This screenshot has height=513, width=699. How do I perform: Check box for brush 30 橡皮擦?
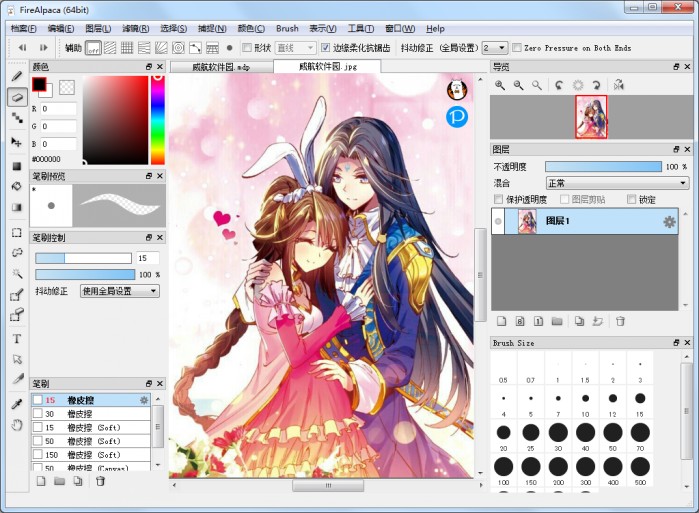pyautogui.click(x=38, y=414)
